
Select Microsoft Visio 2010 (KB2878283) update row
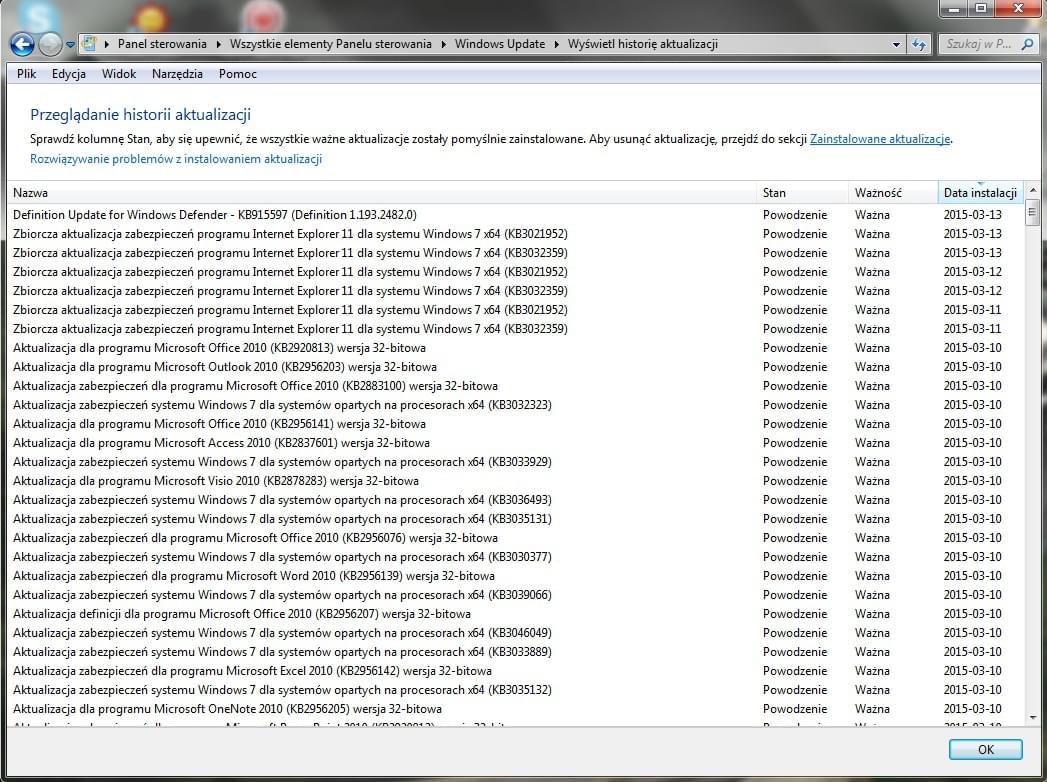pyautogui.click(x=514, y=481)
